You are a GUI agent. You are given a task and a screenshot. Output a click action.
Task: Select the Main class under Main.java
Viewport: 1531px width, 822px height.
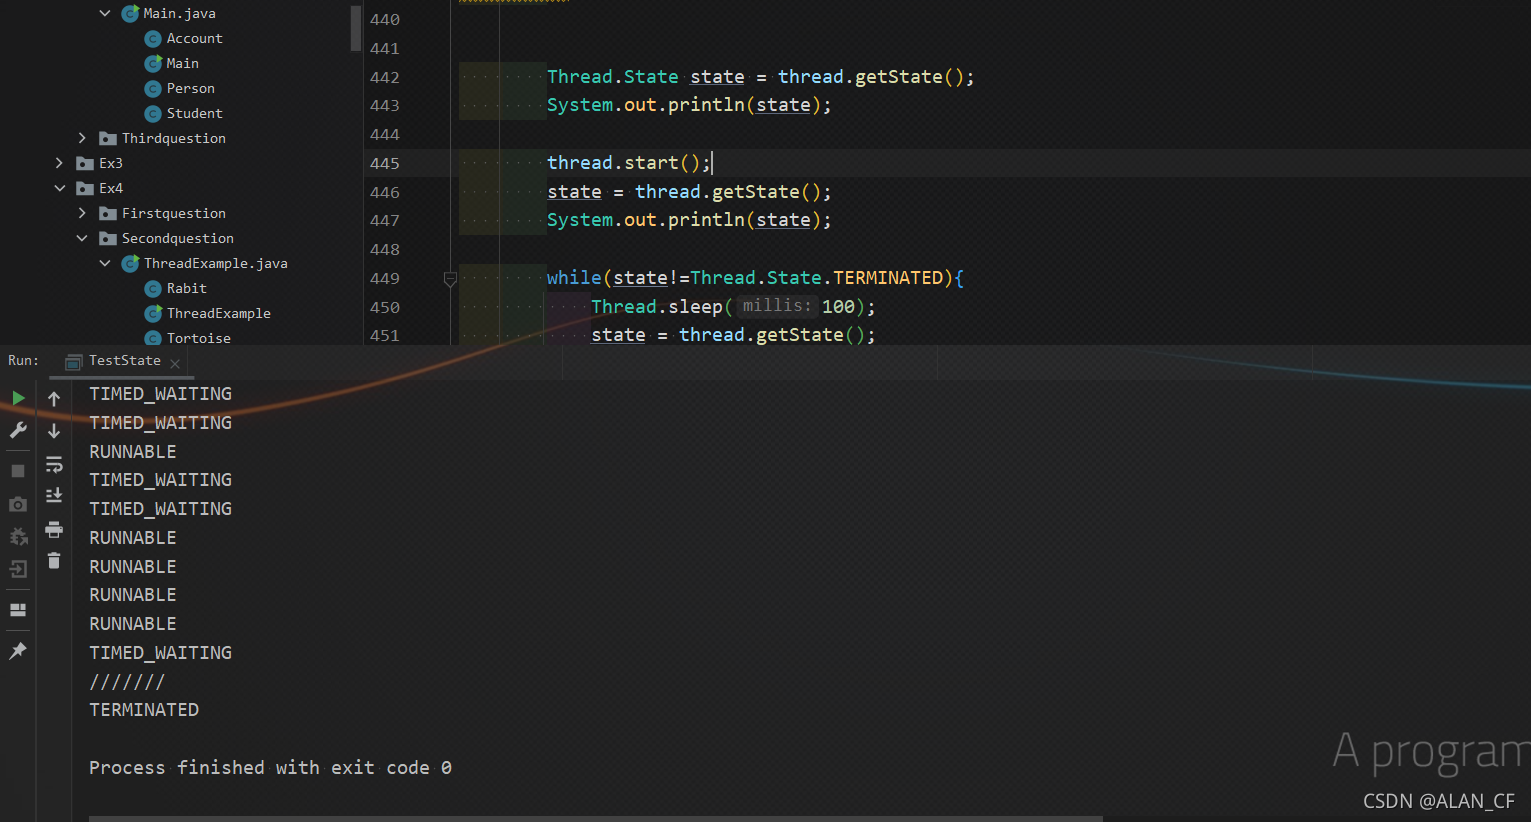182,63
